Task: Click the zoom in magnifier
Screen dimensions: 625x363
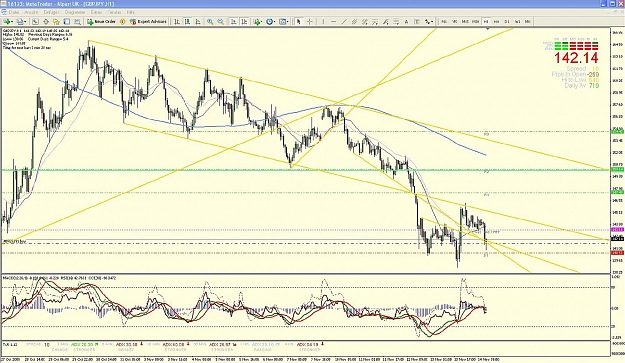Action: point(210,22)
